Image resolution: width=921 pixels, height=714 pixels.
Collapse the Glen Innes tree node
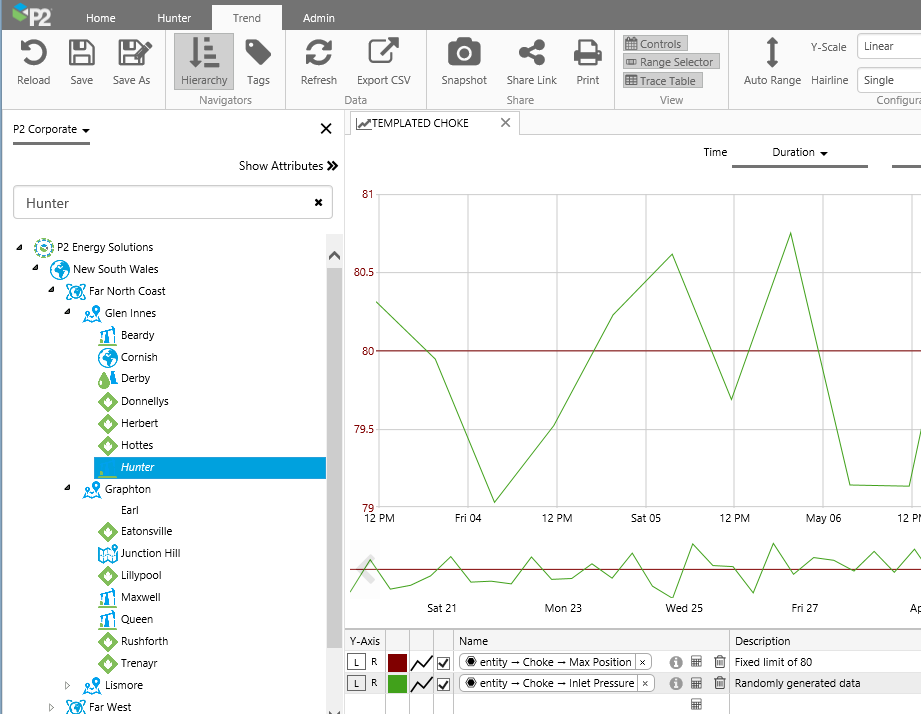(x=69, y=313)
